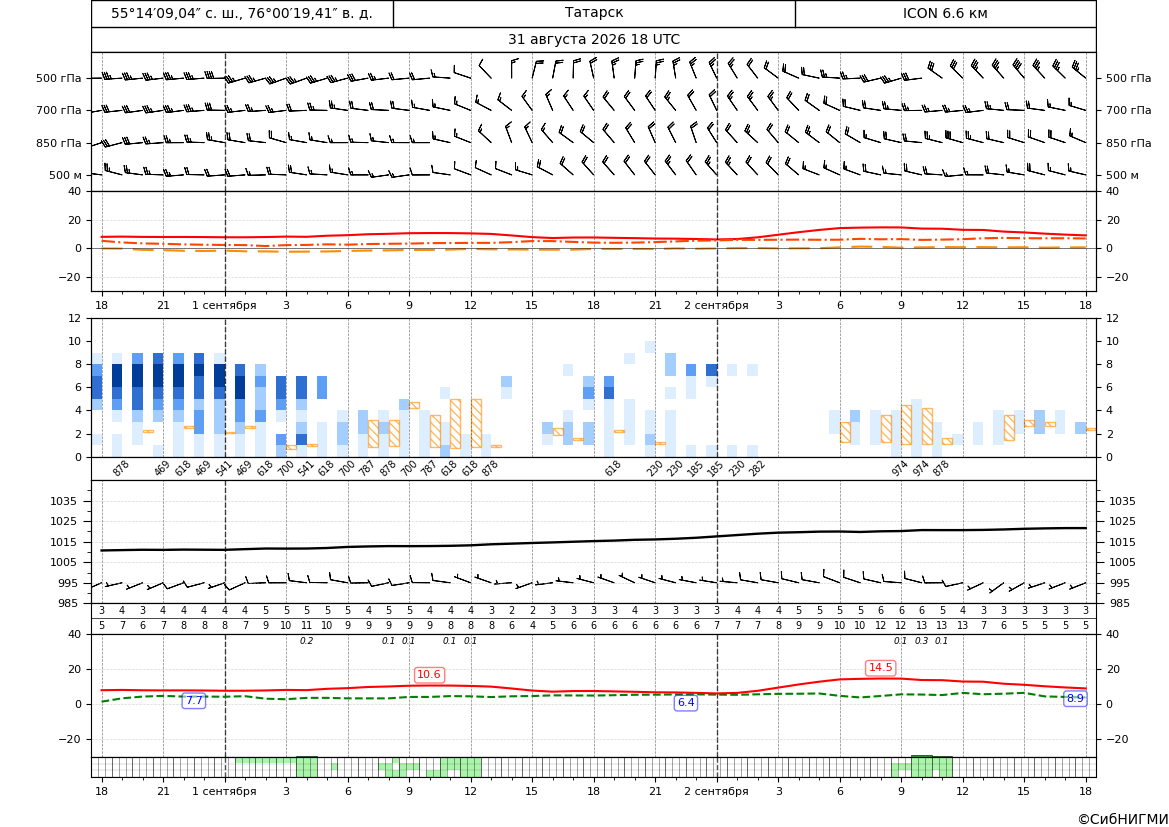Click the blue 7.7 minimum temperature label
This screenshot has width=1169, height=827.
click(x=194, y=701)
